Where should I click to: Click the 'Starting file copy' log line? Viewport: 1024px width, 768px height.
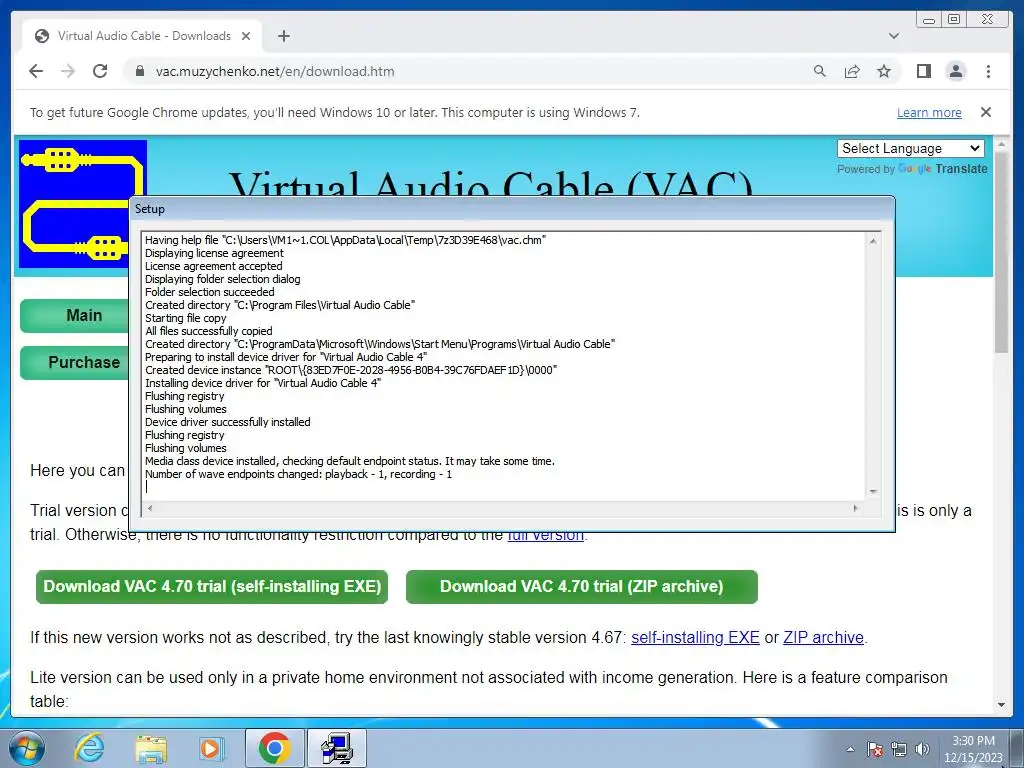[185, 318]
